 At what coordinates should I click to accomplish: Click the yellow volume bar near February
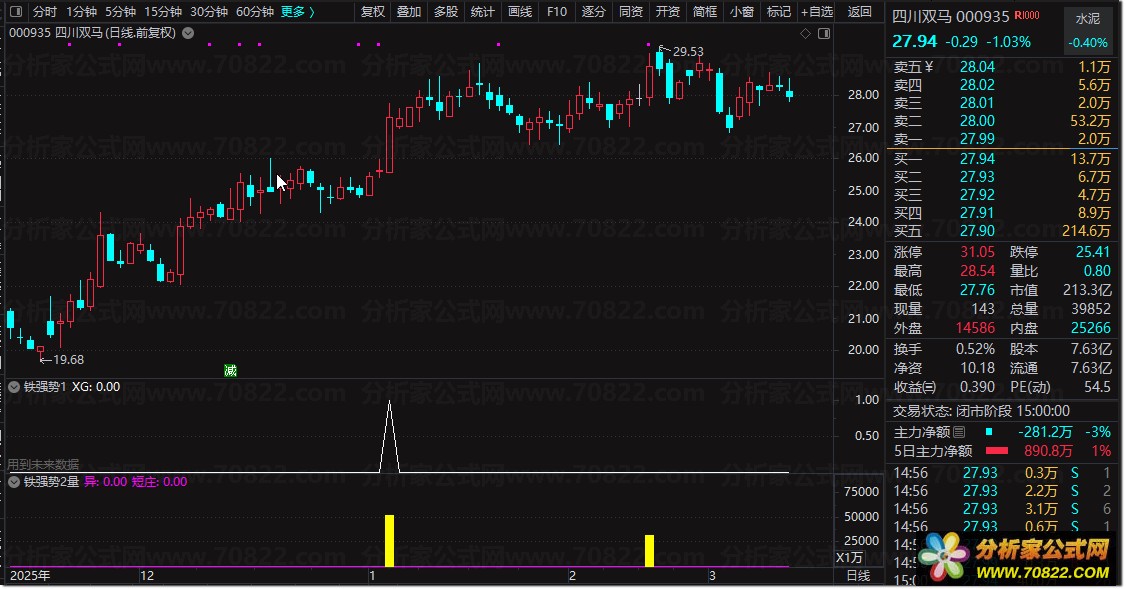649,551
